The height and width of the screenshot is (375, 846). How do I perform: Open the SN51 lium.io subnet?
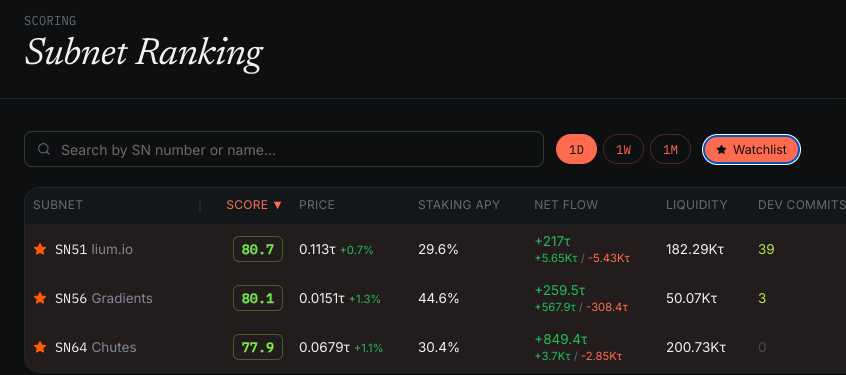[x=94, y=249]
